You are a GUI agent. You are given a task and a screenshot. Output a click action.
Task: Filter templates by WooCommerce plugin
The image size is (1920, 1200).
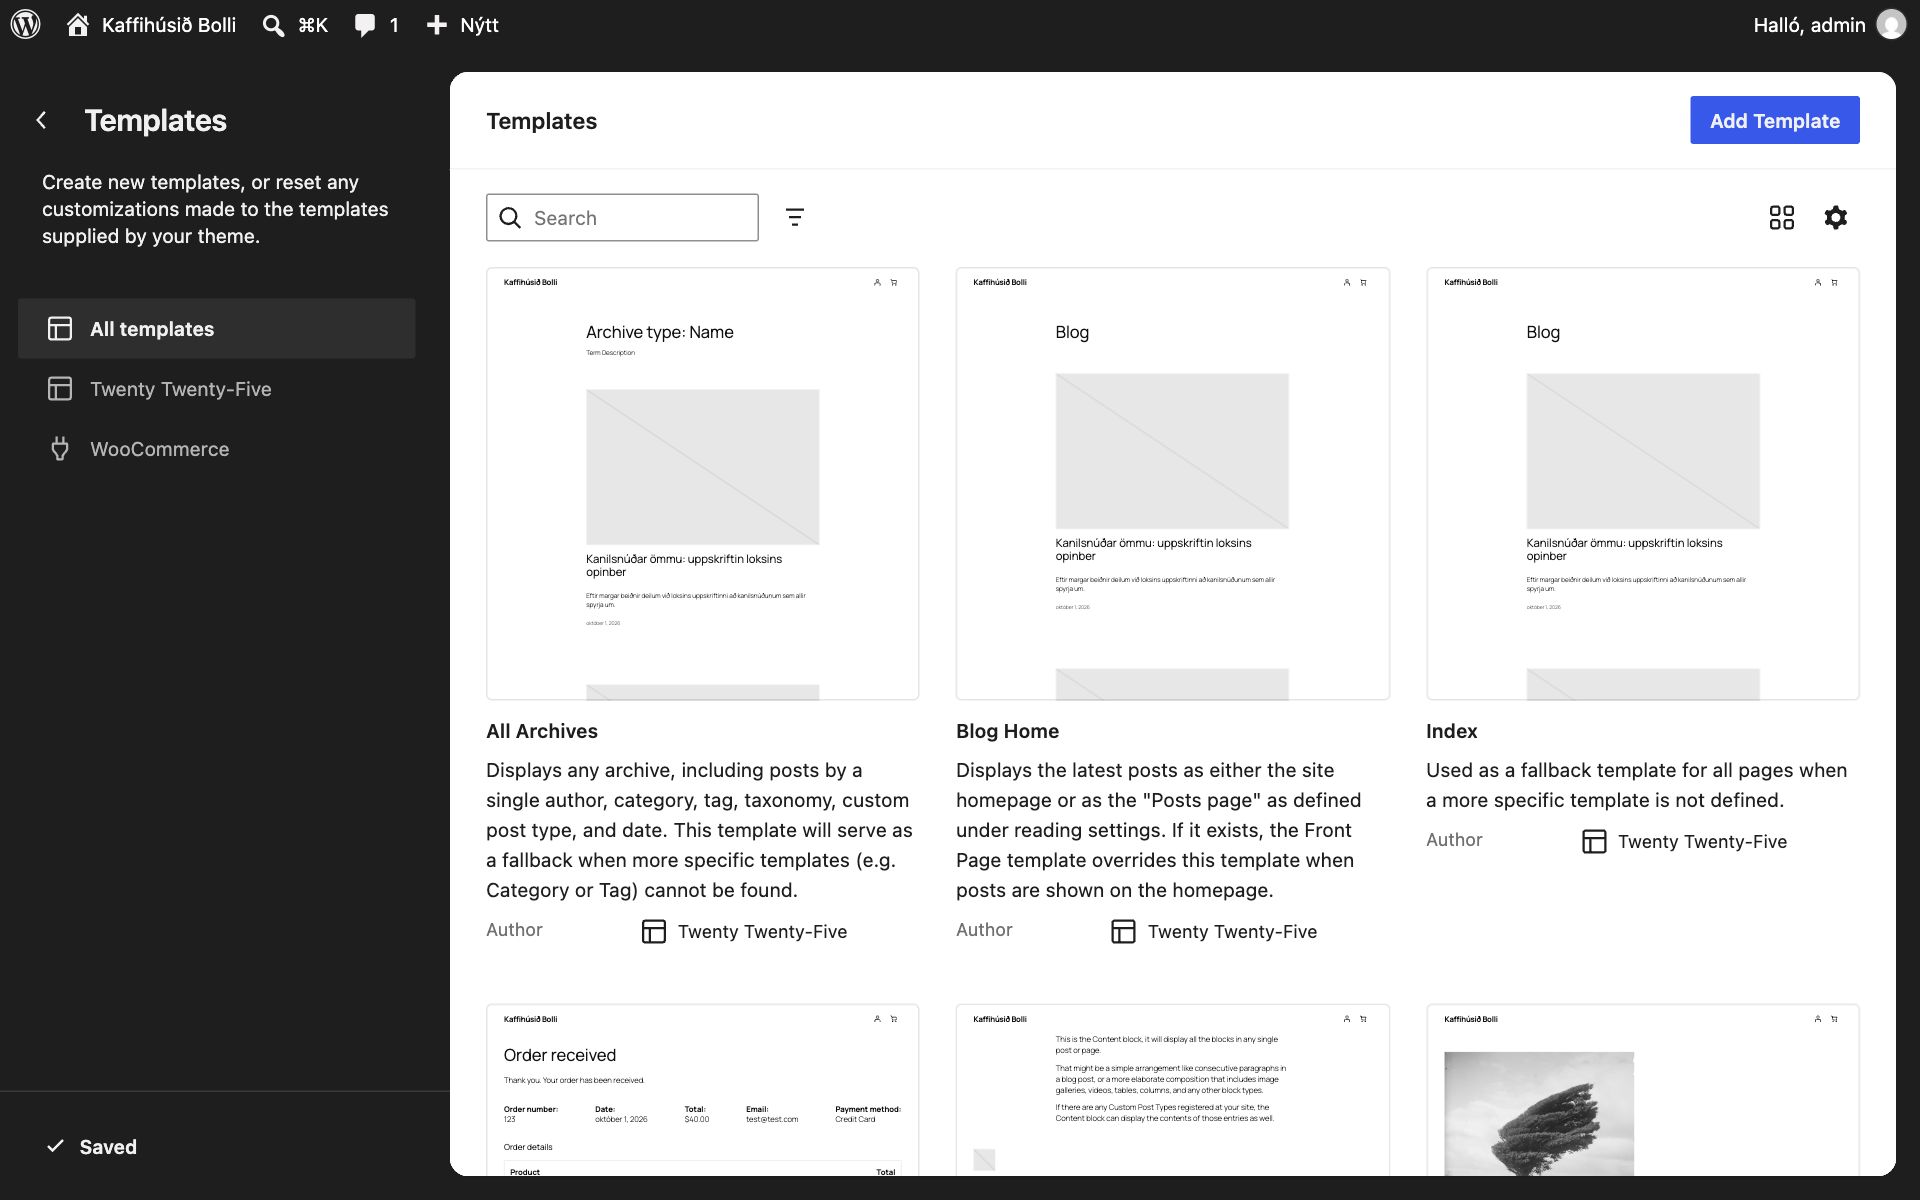point(217,448)
